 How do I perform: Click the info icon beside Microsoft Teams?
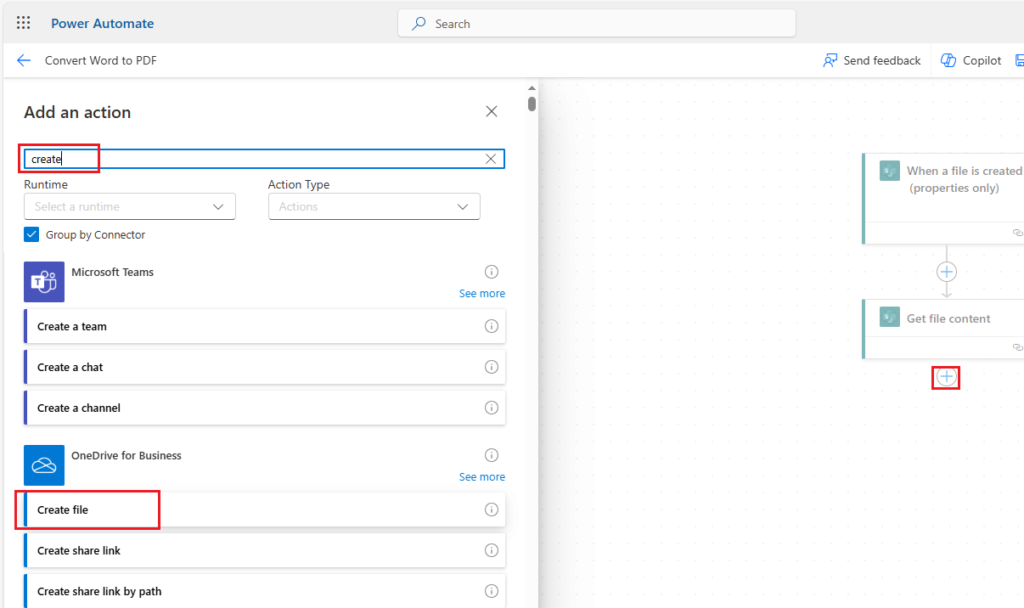[491, 271]
